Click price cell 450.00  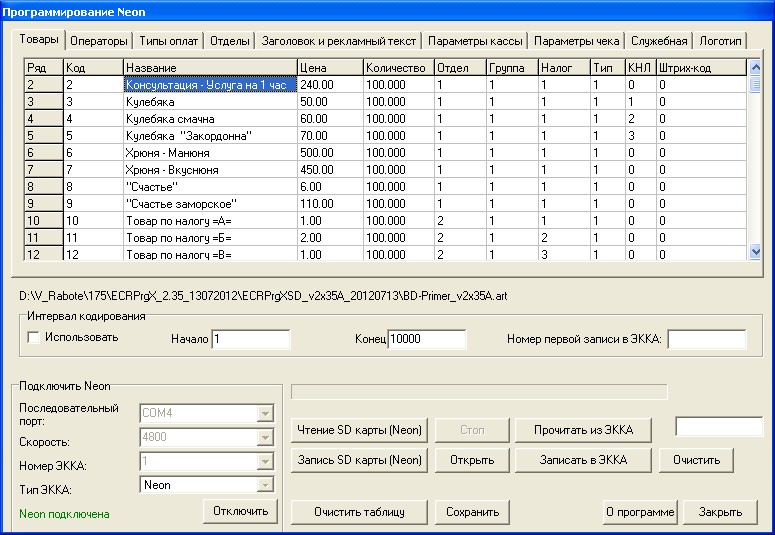(330, 170)
